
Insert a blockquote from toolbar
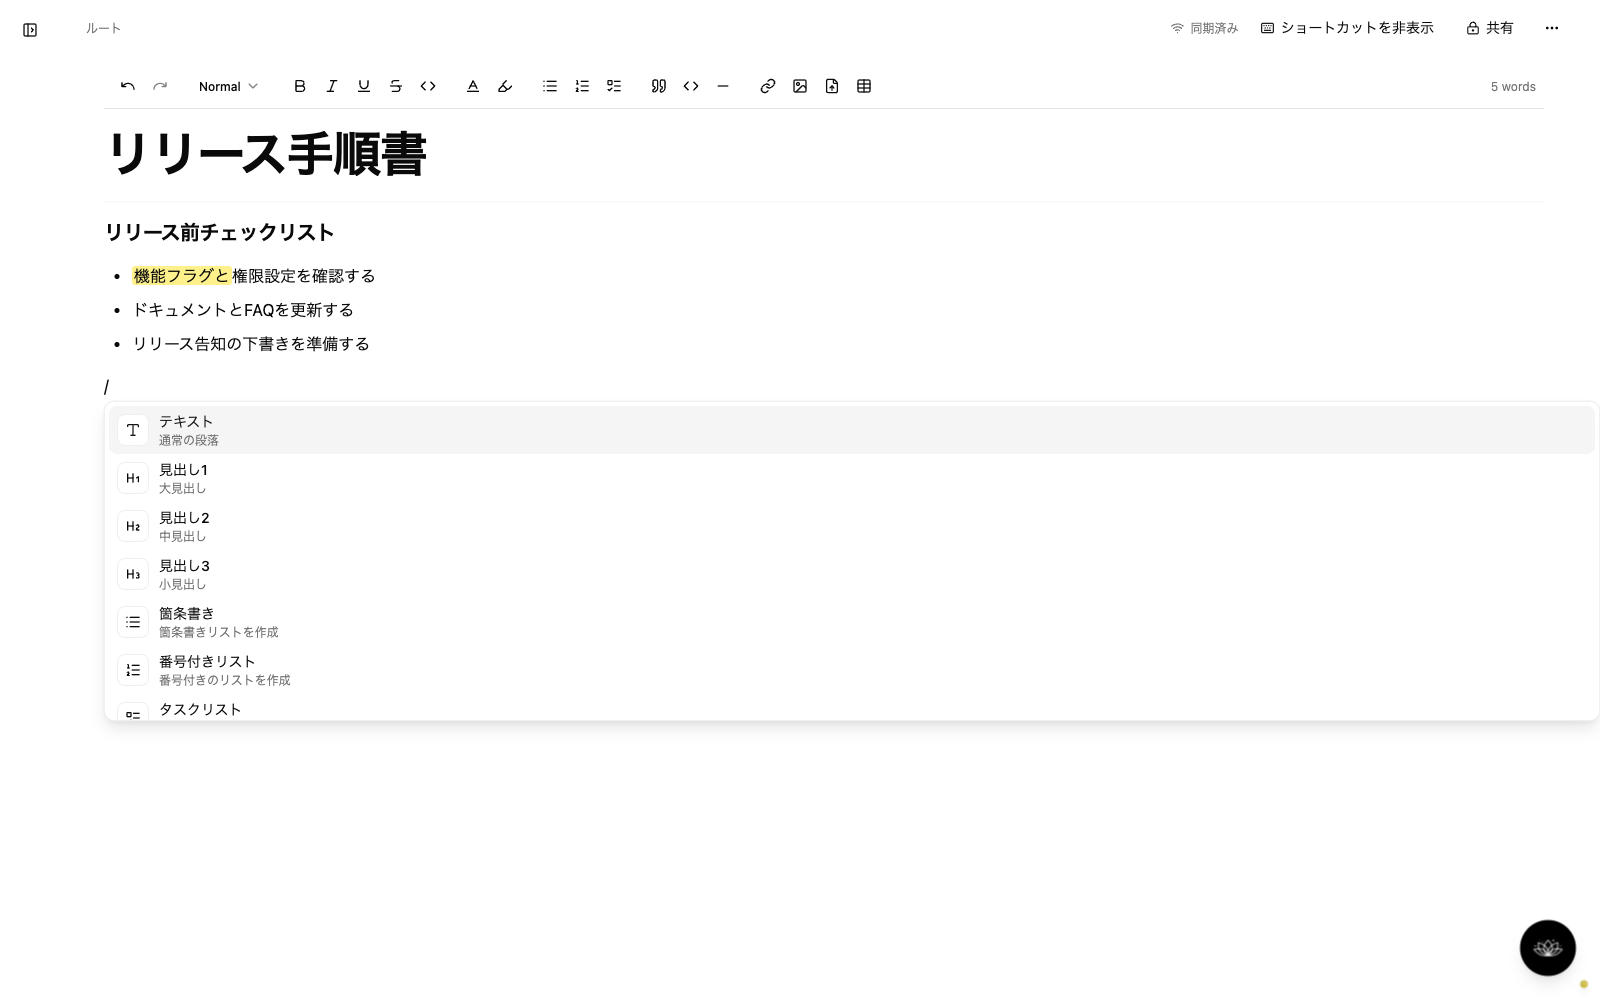[x=659, y=86]
